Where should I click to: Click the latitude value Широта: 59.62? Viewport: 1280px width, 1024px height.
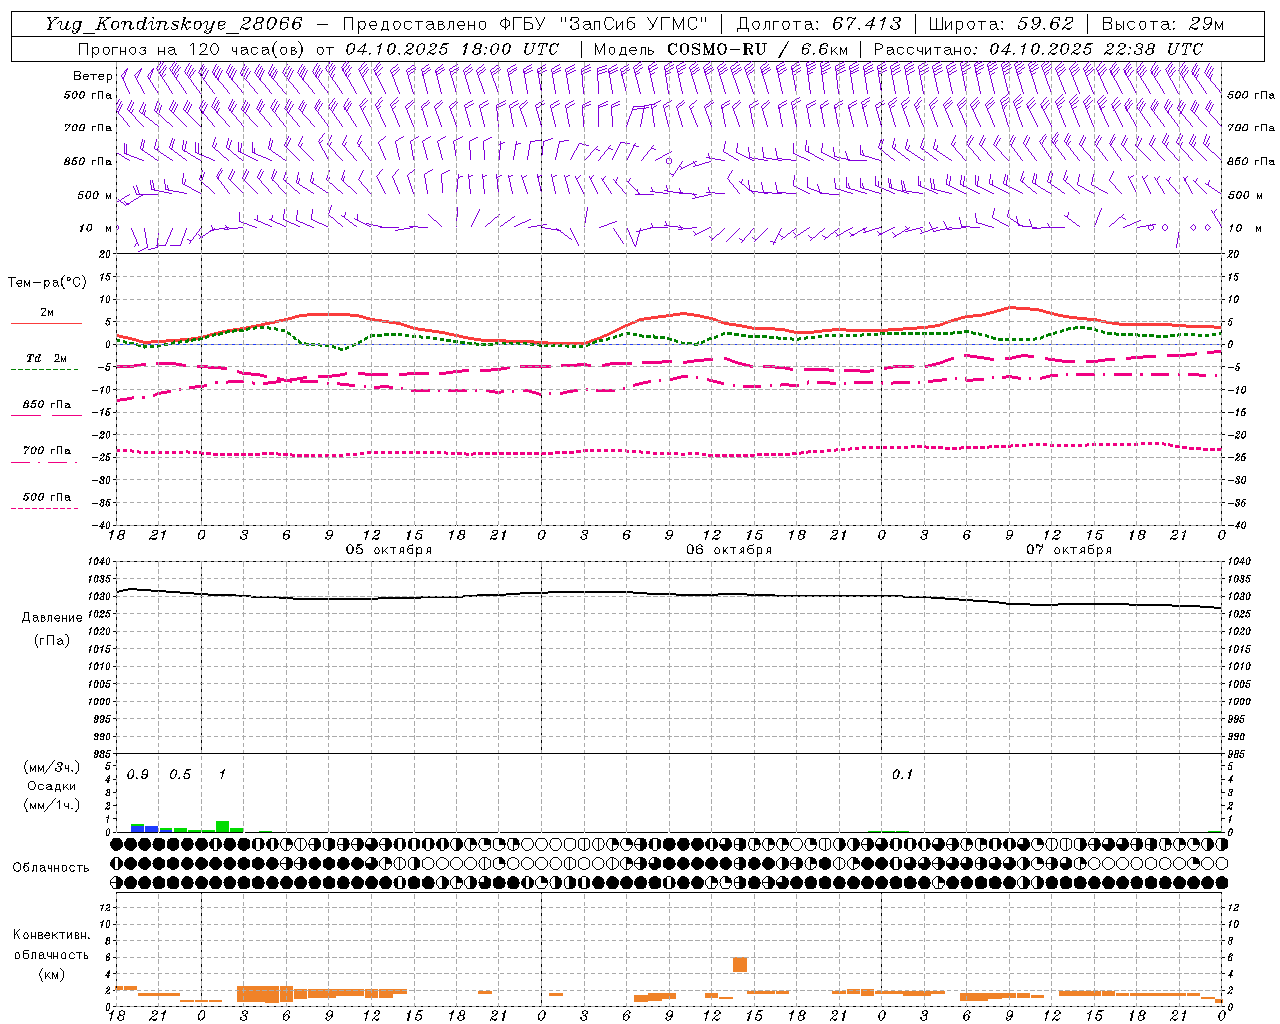coord(1001,24)
